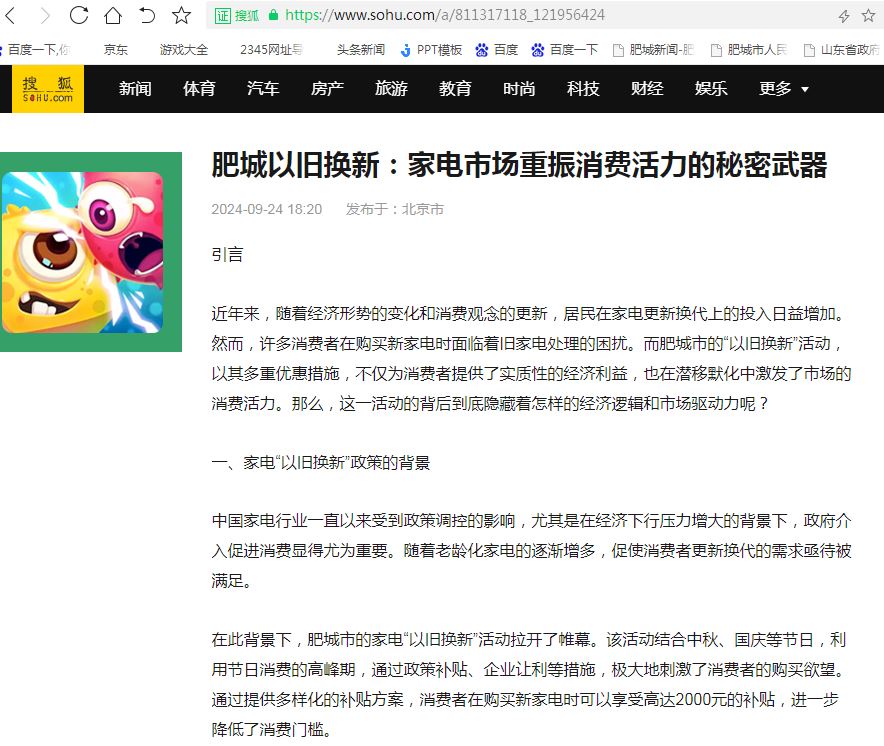
Task: Open the 汽车 navigation tab
Action: click(263, 89)
